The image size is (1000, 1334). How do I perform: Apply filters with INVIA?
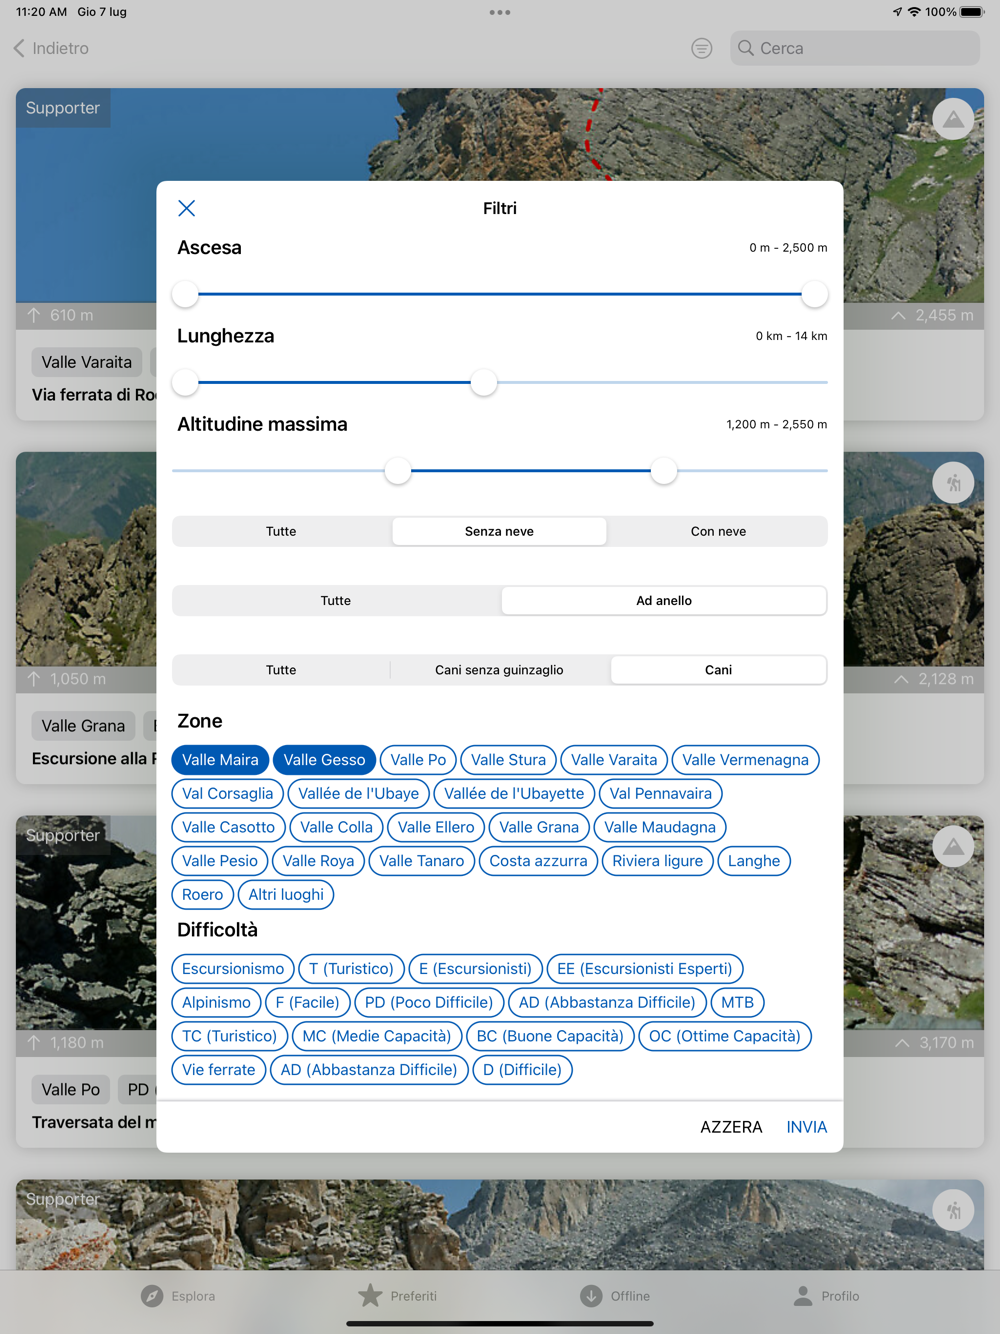pos(806,1127)
